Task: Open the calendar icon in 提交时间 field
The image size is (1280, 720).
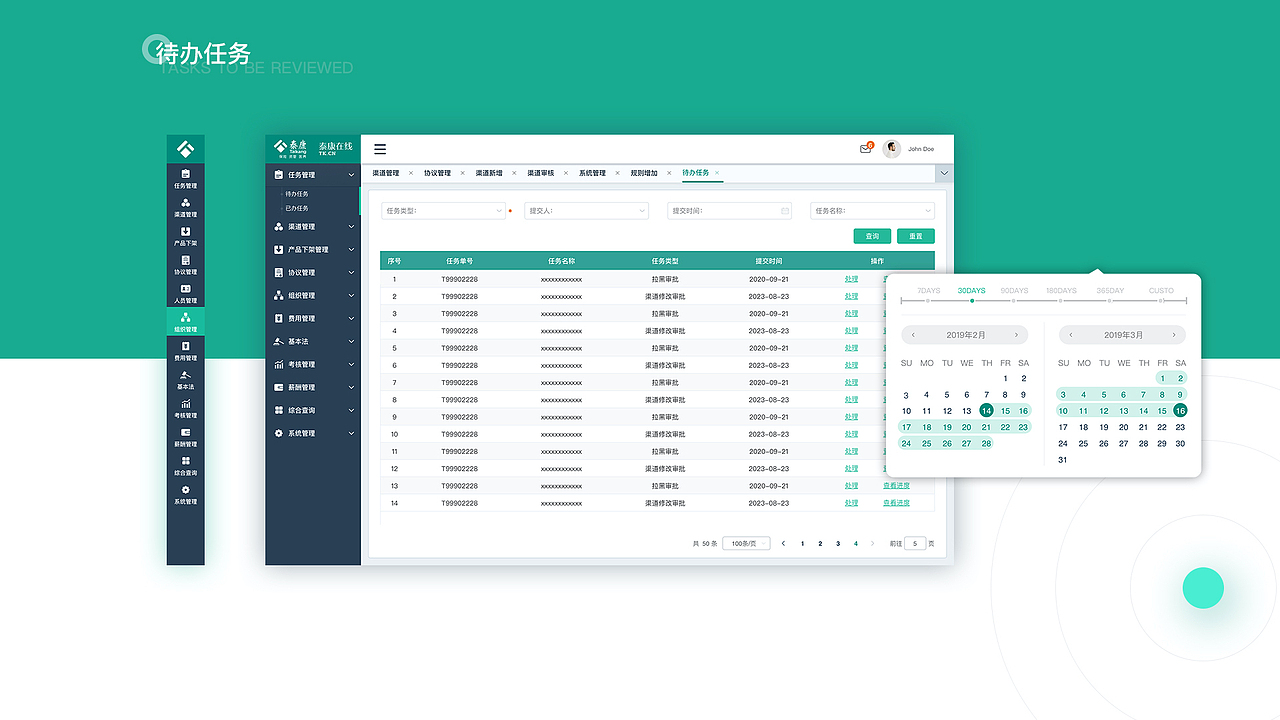Action: 785,211
